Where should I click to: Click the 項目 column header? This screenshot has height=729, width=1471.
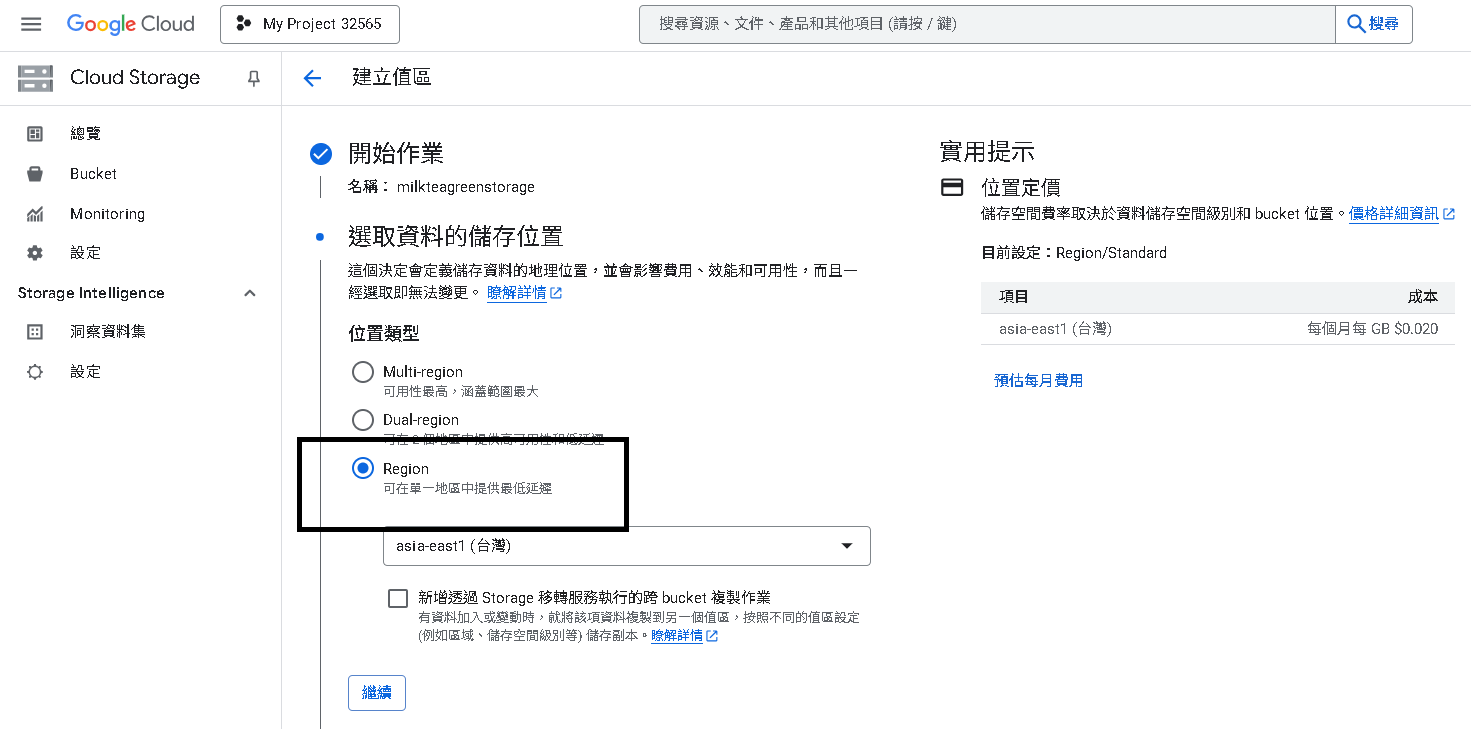click(x=1014, y=297)
